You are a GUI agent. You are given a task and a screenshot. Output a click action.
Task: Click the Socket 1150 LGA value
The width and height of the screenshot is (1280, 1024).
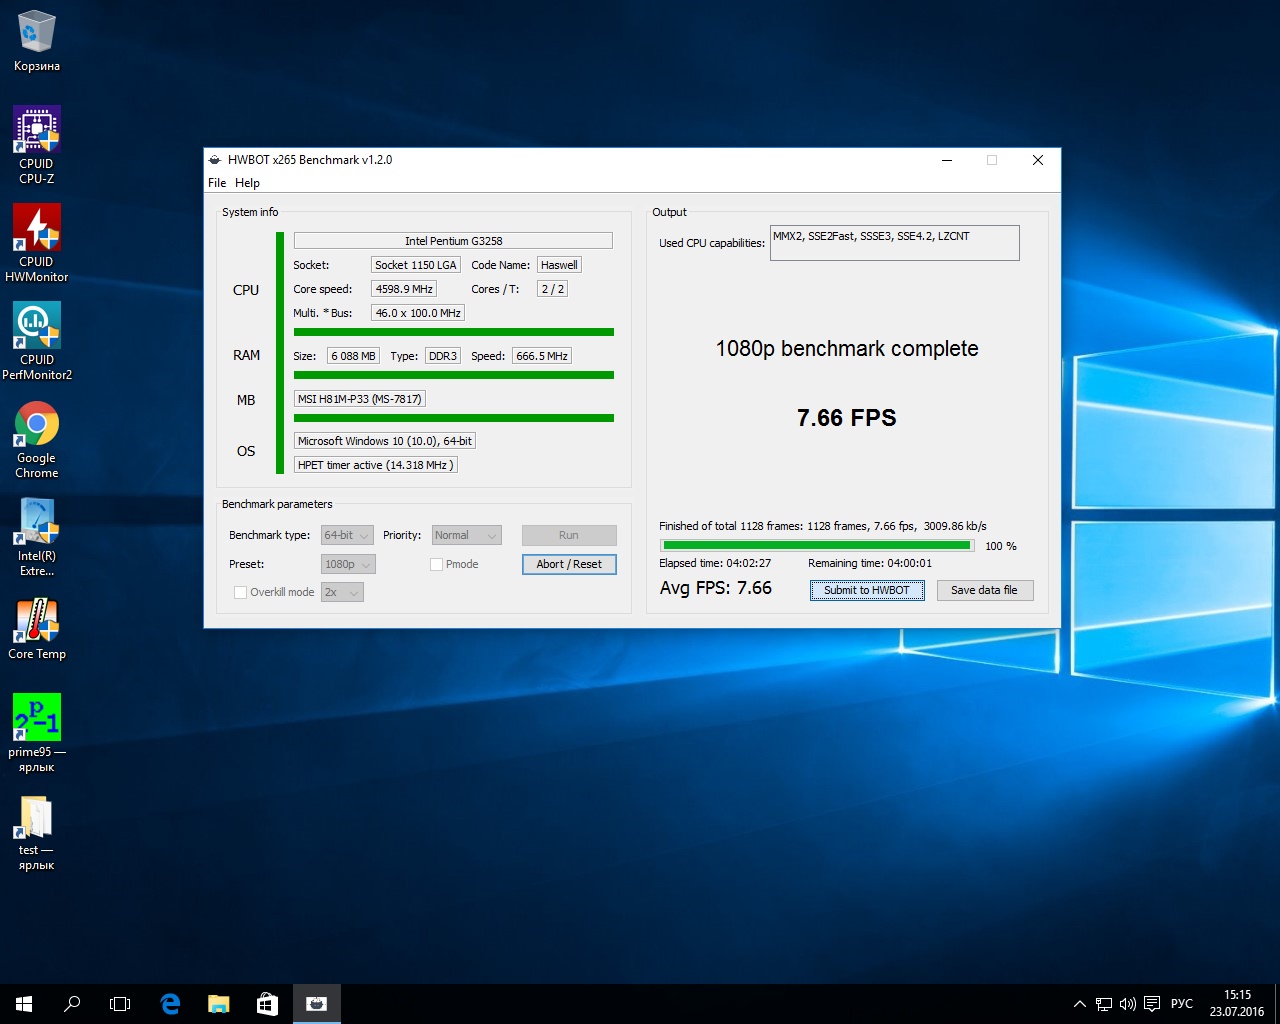click(416, 265)
